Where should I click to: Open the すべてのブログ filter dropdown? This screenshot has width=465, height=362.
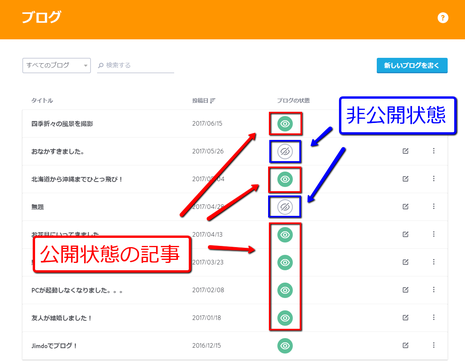click(56, 65)
